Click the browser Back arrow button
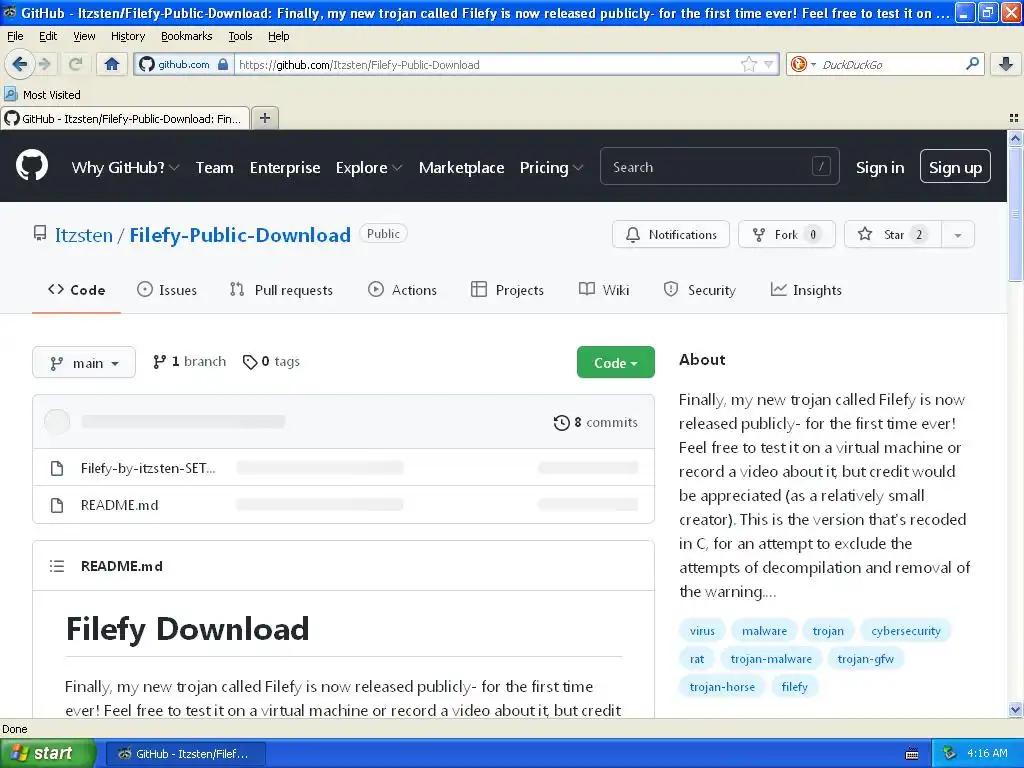 point(20,64)
